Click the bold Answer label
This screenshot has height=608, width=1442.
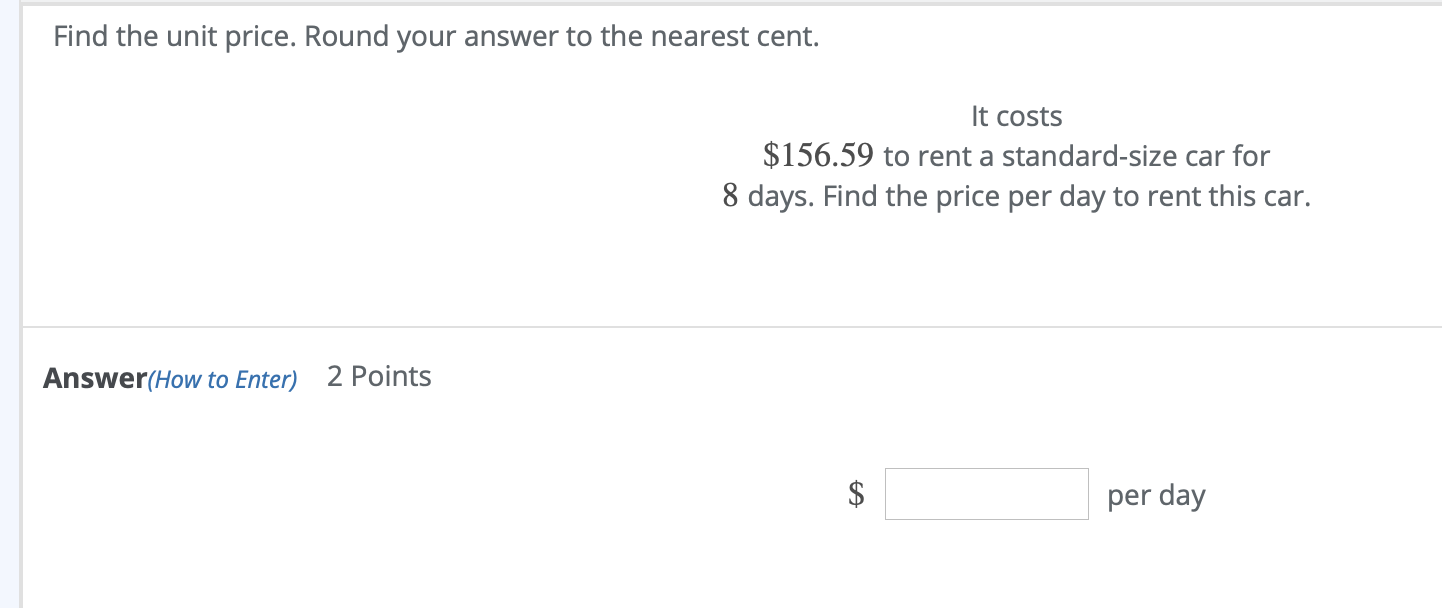point(94,379)
